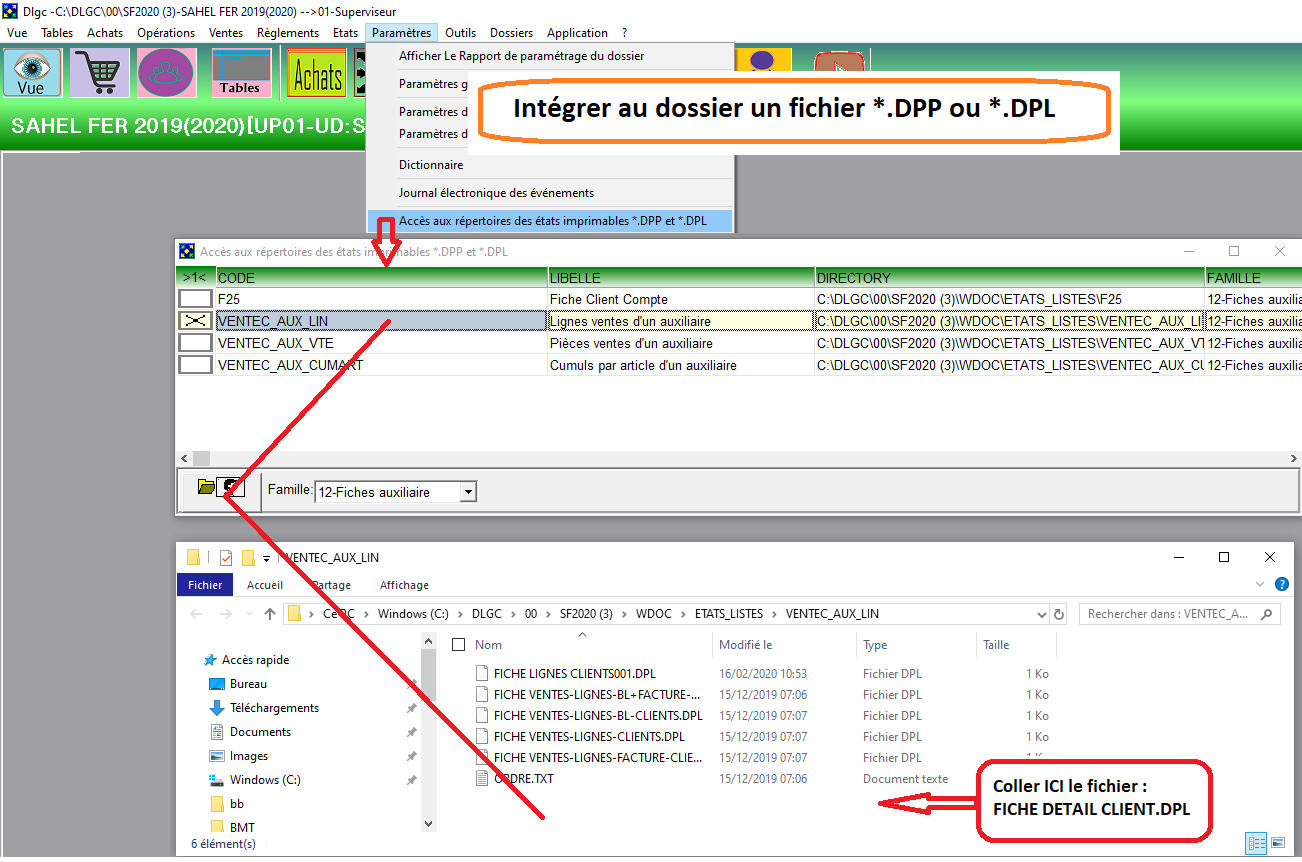Viewport: 1302px width, 862px height.
Task: Open directory with yellow folder icon
Action: (x=206, y=487)
